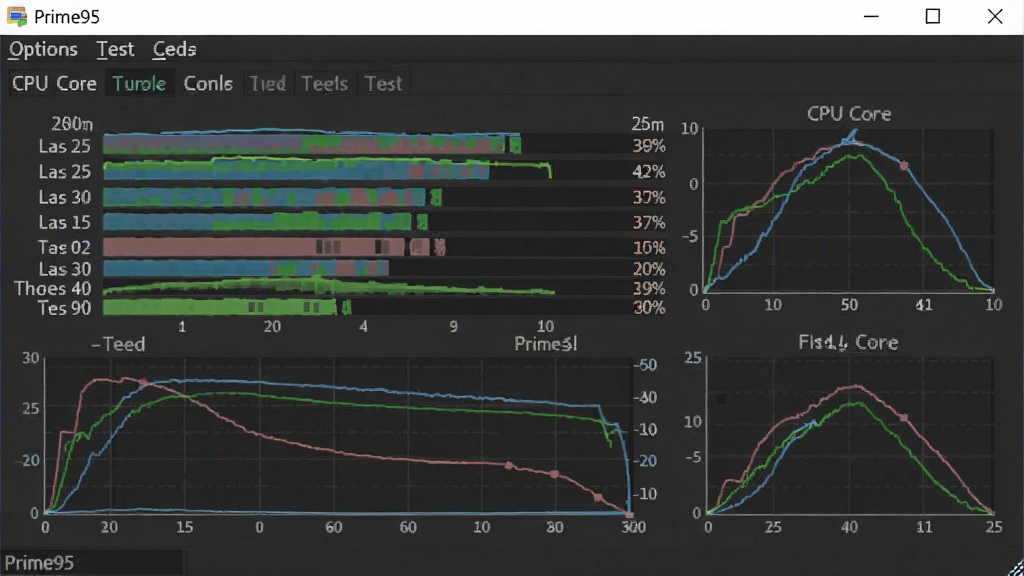Click the CPU Core chart title
The image size is (1024, 576).
pos(849,114)
